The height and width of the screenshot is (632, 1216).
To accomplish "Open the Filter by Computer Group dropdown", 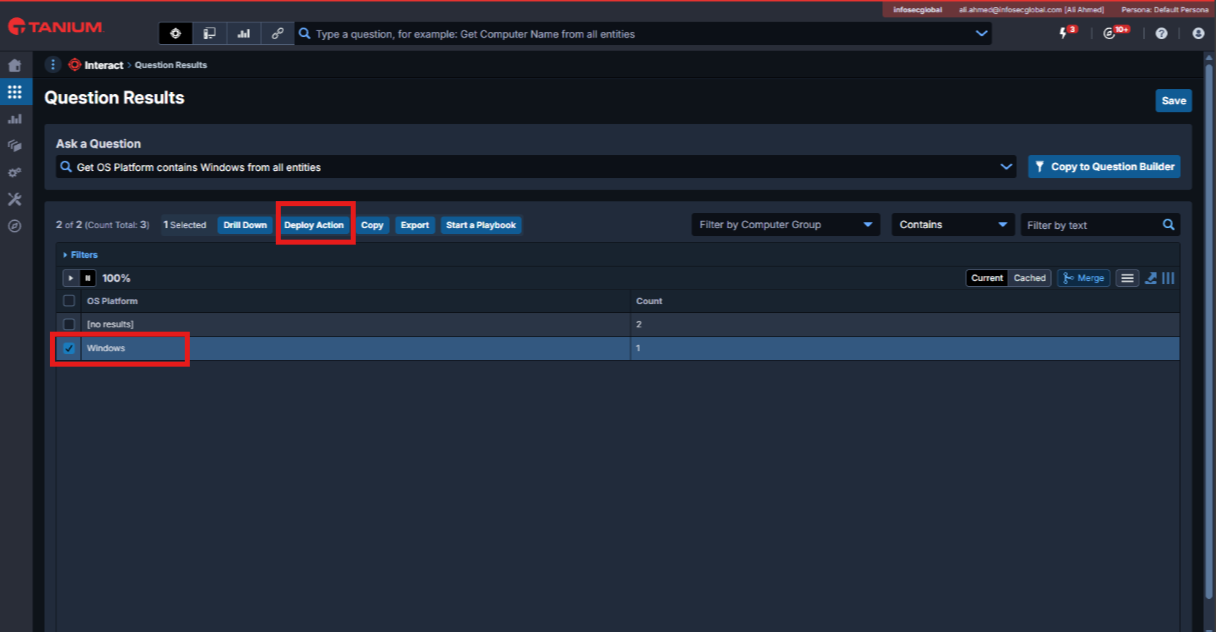I will [x=786, y=225].
